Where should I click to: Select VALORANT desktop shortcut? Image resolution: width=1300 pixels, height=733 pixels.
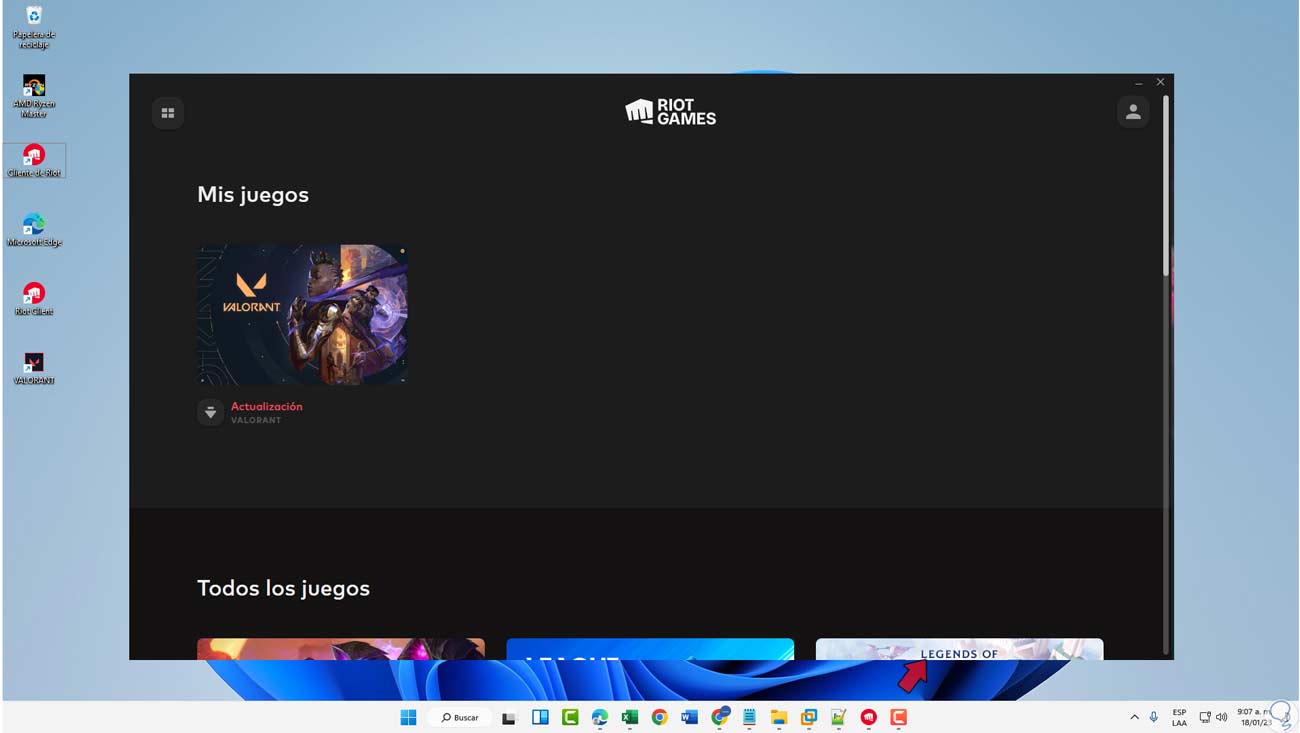(34, 368)
